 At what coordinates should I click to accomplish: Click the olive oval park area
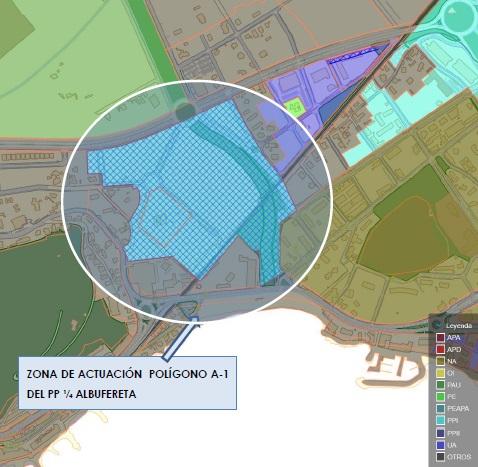point(403,237)
